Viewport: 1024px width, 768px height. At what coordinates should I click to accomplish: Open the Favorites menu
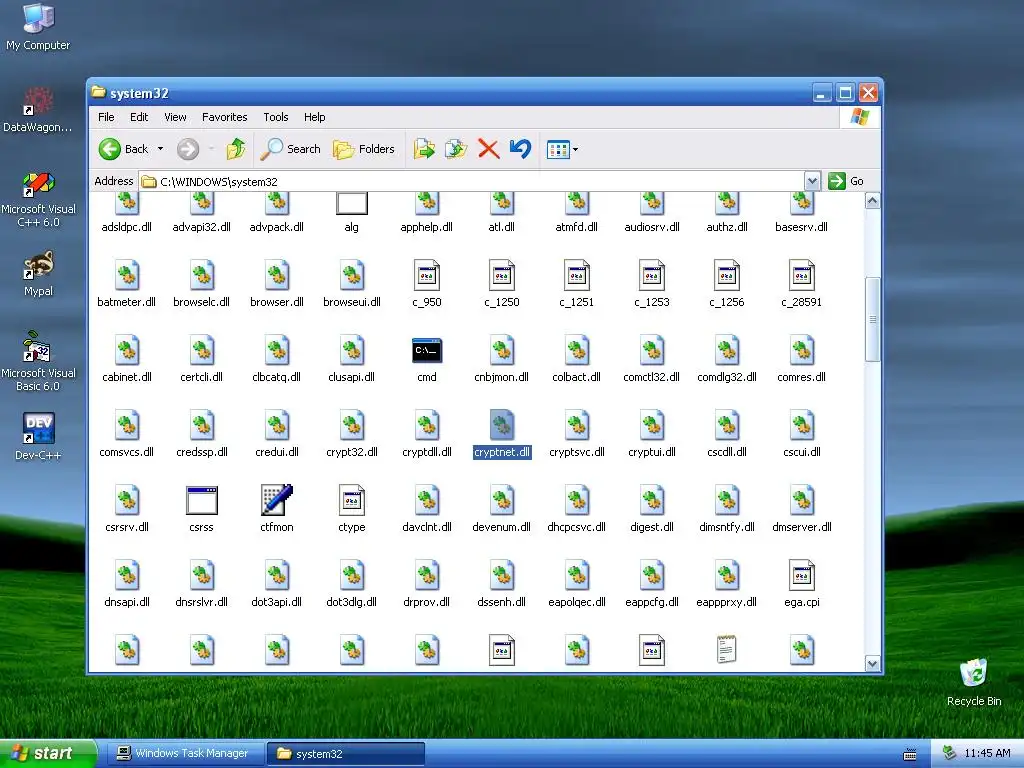[225, 117]
